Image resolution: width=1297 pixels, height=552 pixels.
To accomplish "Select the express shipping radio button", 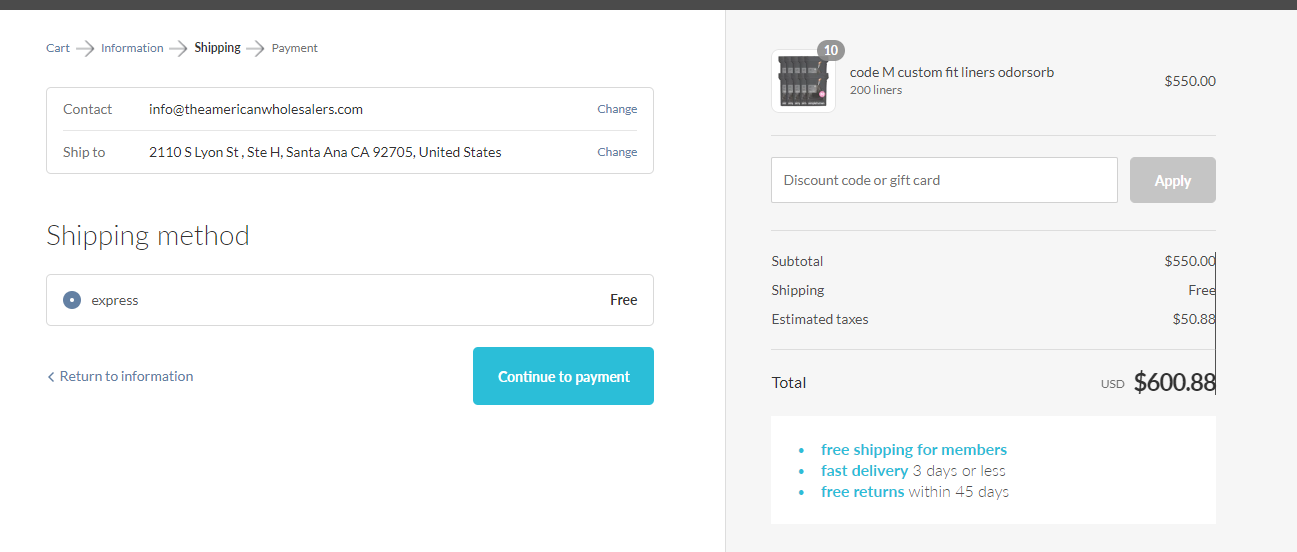I will (71, 300).
